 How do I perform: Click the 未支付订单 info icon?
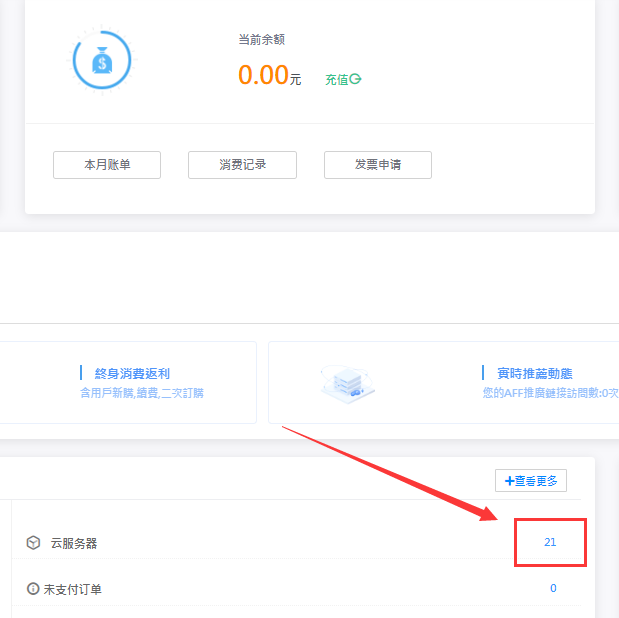coord(33,588)
